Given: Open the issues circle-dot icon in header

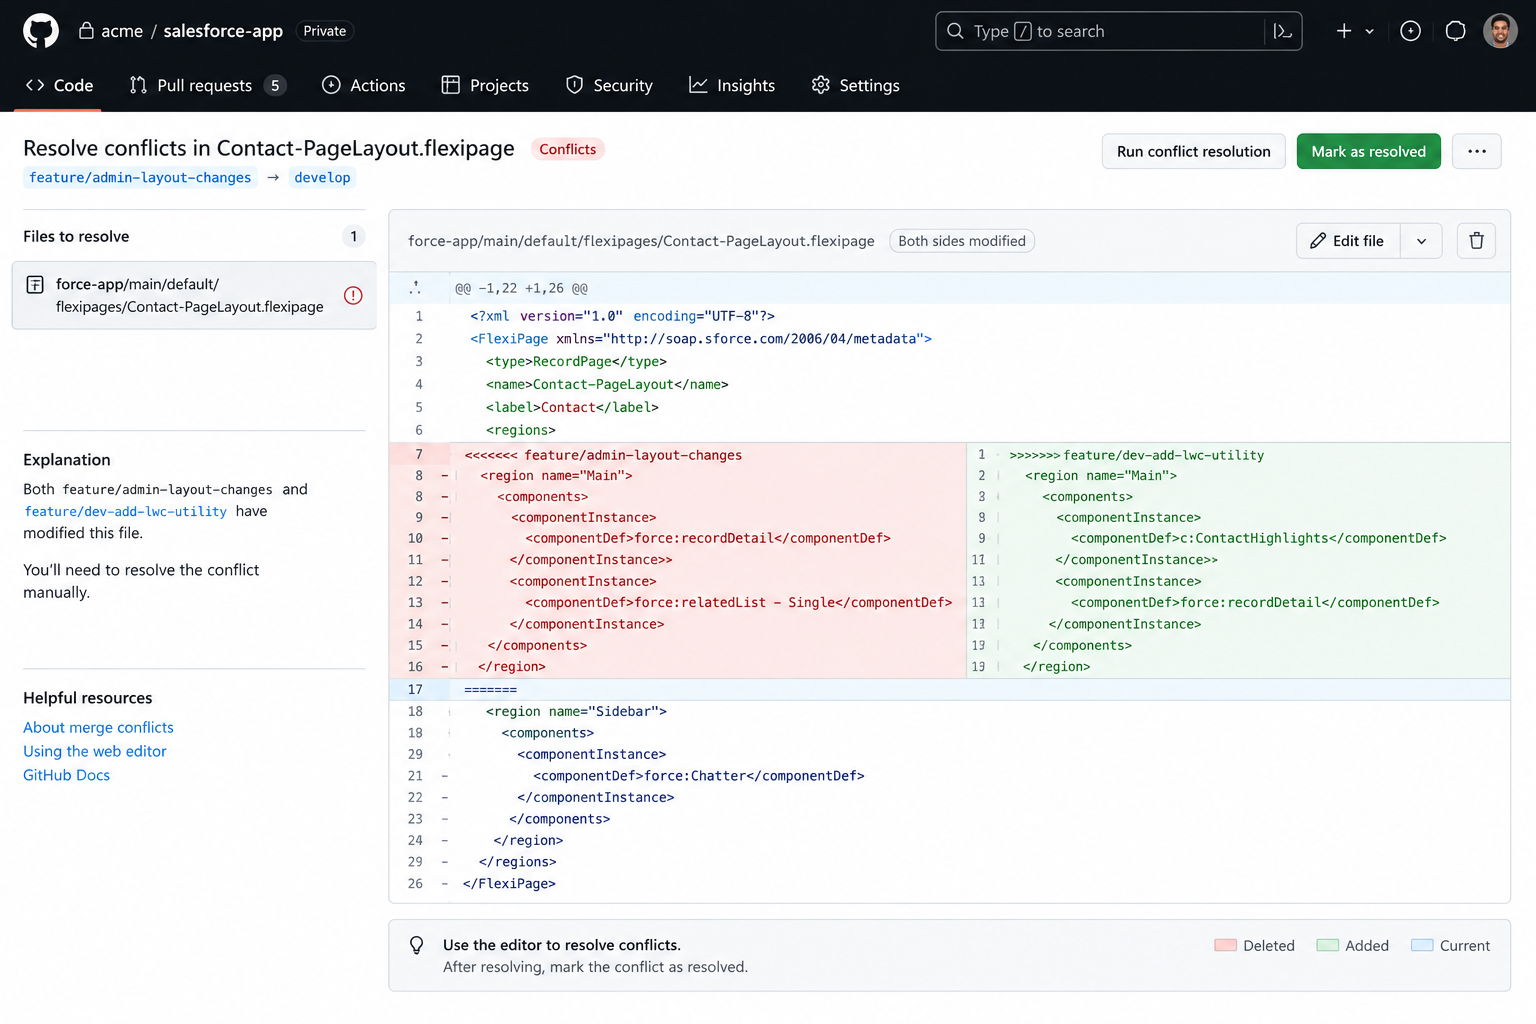Looking at the screenshot, I should pos(1410,31).
